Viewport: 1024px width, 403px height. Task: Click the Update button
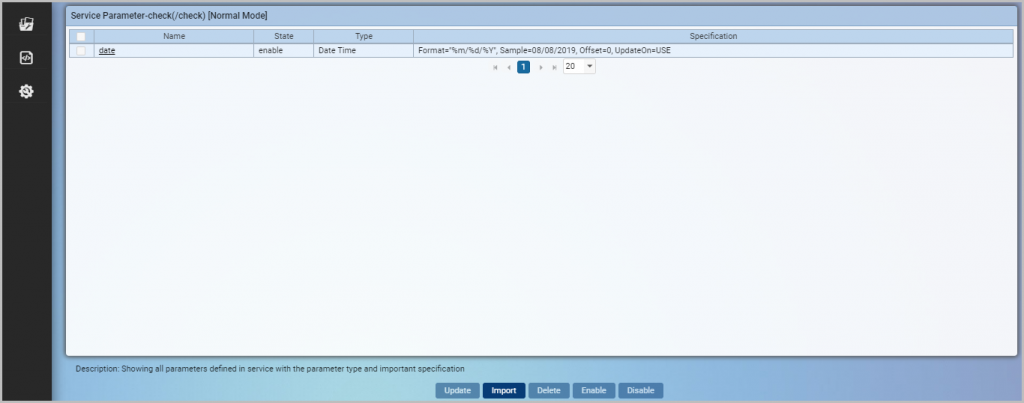point(458,391)
